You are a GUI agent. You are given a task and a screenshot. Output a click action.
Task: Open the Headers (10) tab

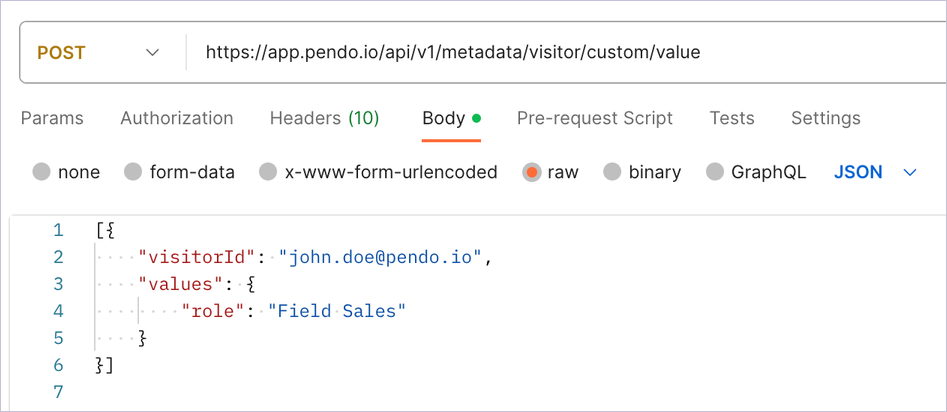[x=324, y=118]
